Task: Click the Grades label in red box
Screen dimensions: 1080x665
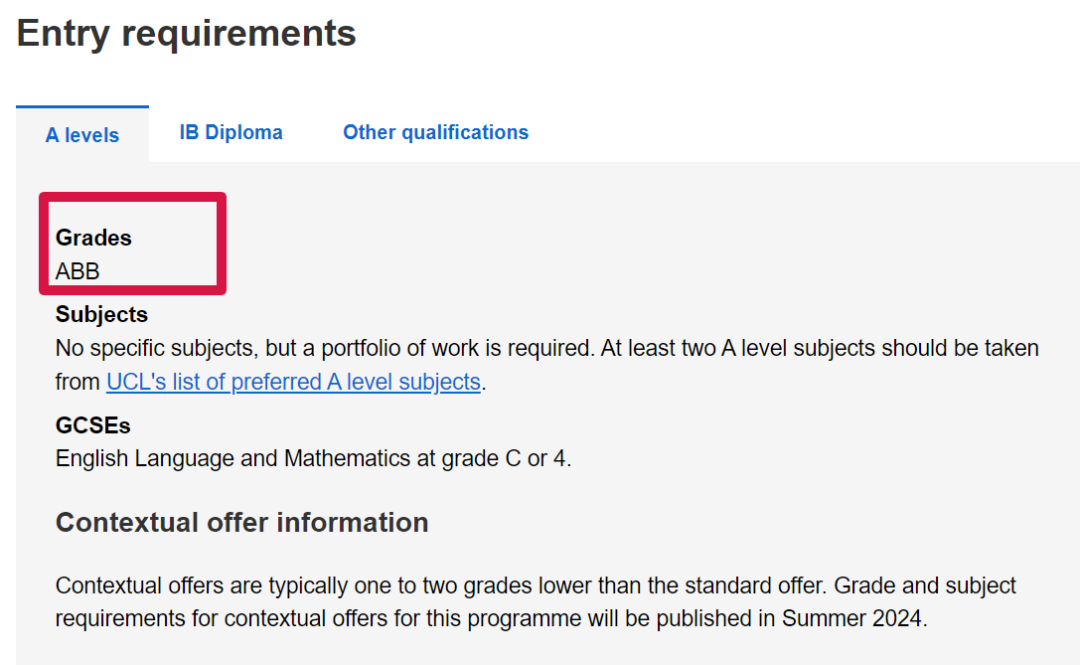Action: 93,238
